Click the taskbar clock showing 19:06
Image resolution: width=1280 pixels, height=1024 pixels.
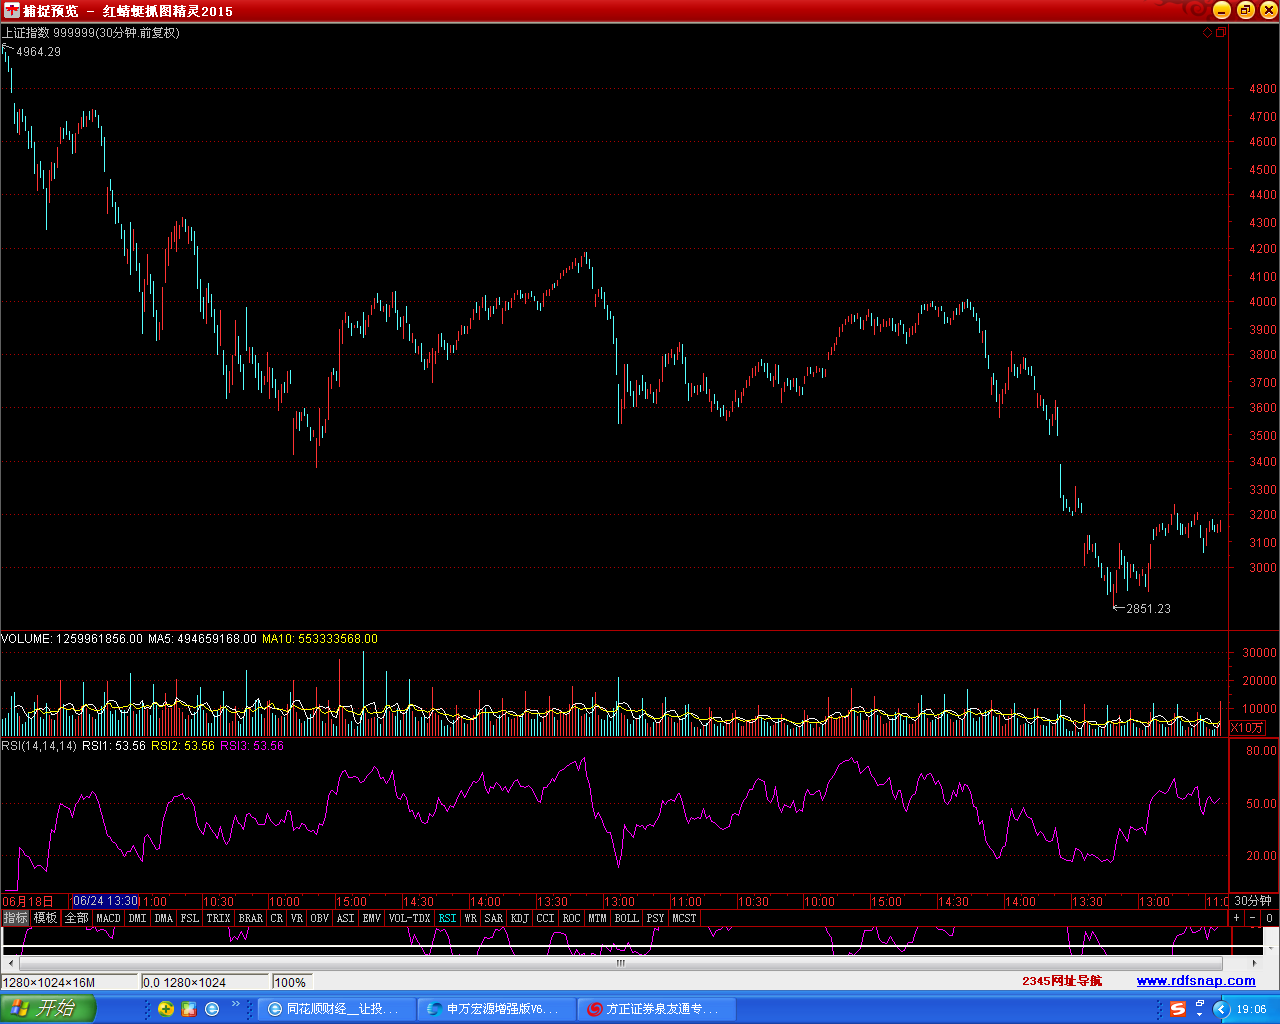(1251, 1009)
